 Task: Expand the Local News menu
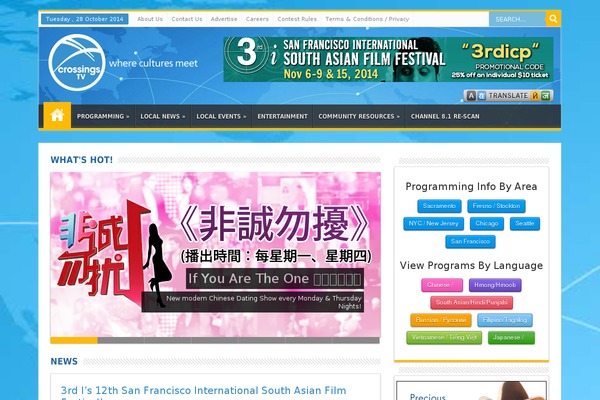point(163,116)
